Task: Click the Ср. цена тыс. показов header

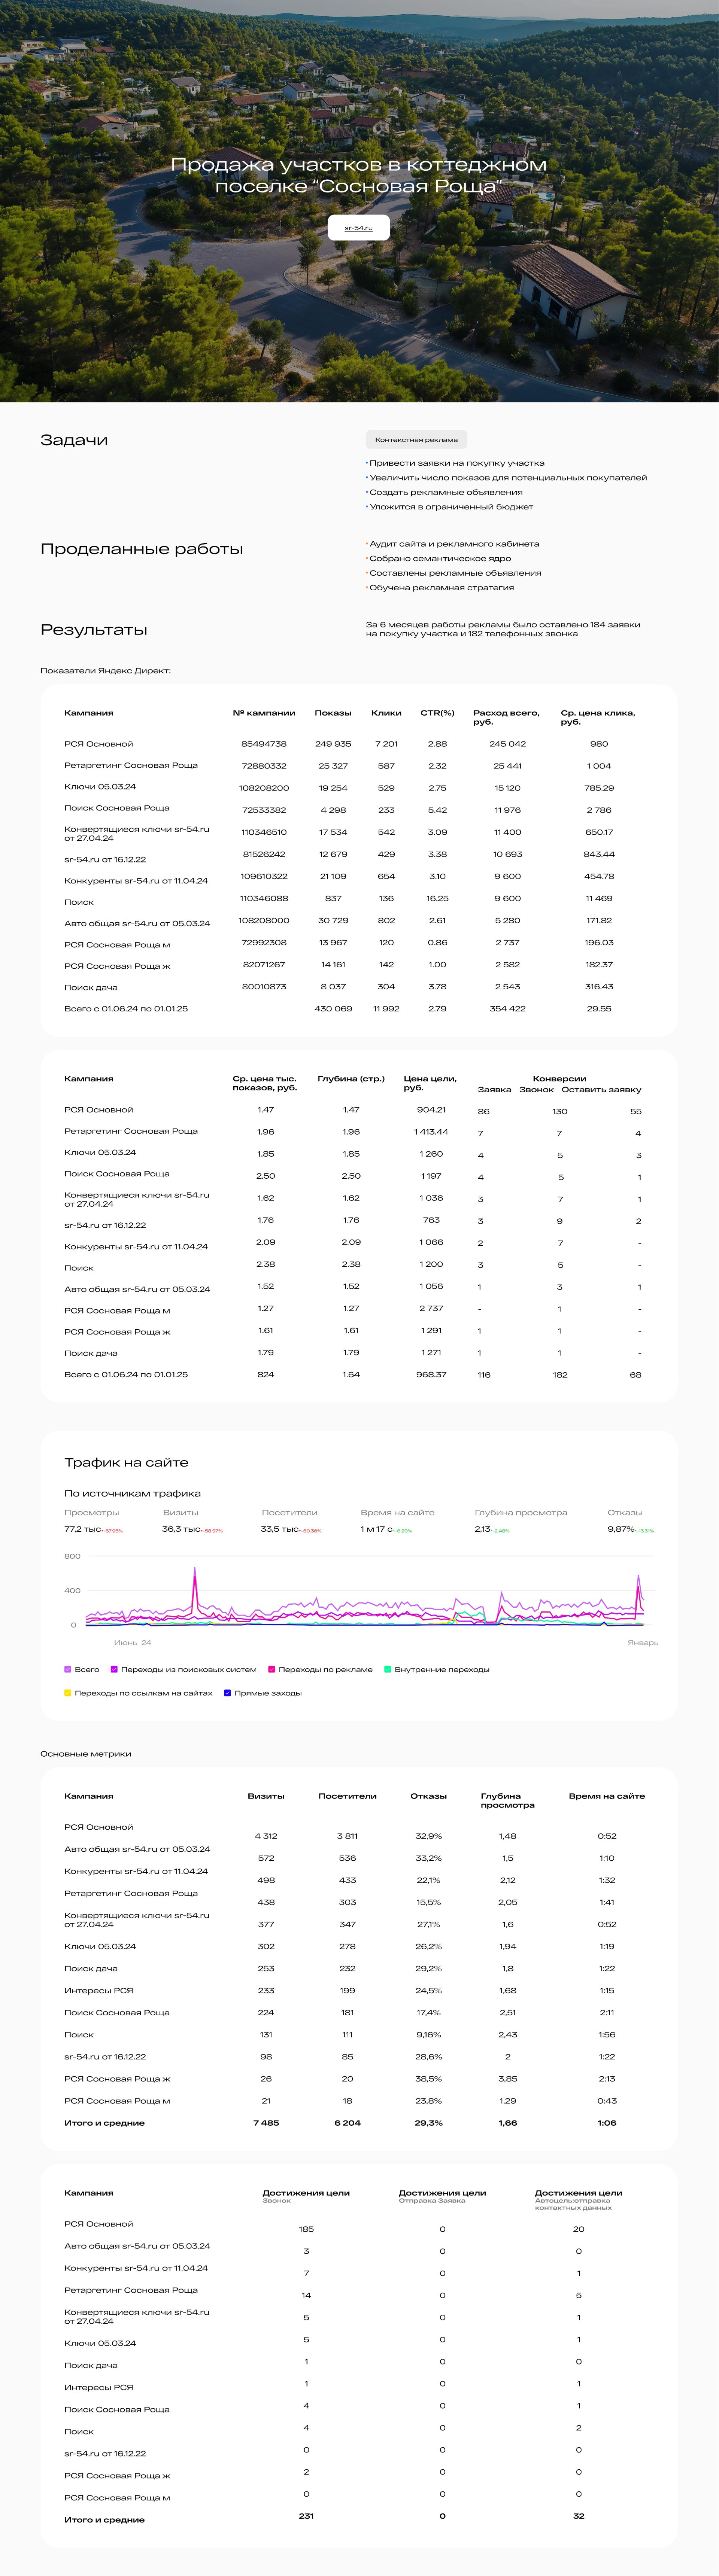Action: coord(265,1083)
